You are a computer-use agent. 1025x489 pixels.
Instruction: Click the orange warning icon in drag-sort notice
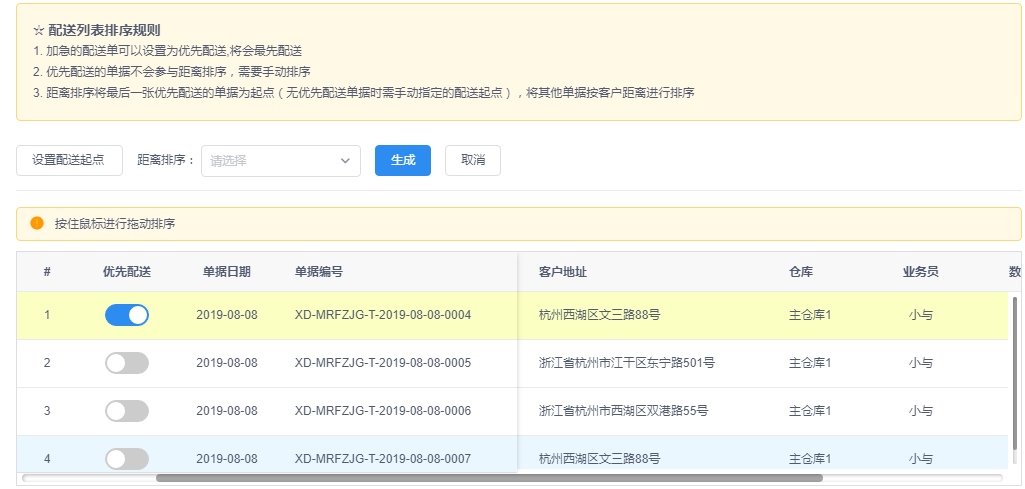point(37,223)
